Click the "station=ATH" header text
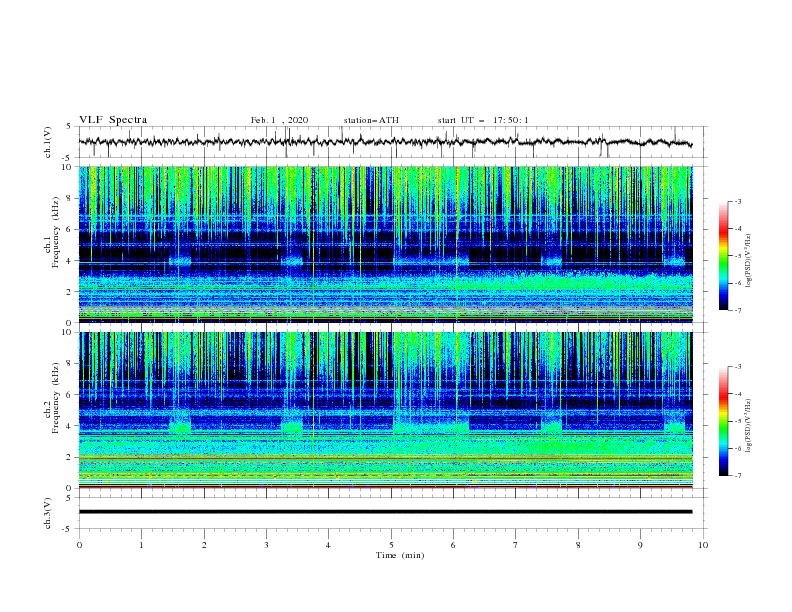 (371, 120)
